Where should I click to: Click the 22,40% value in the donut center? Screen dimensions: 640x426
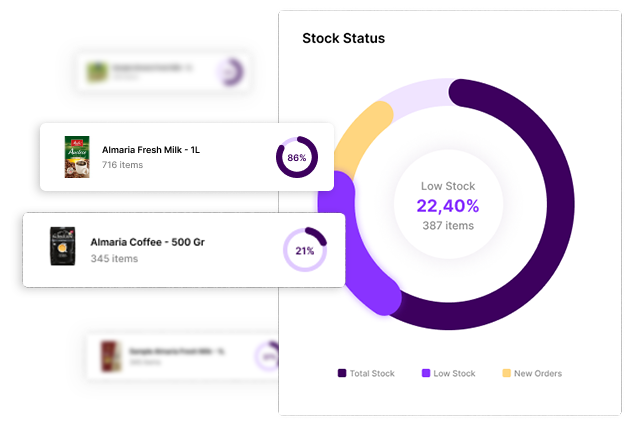pyautogui.click(x=448, y=206)
